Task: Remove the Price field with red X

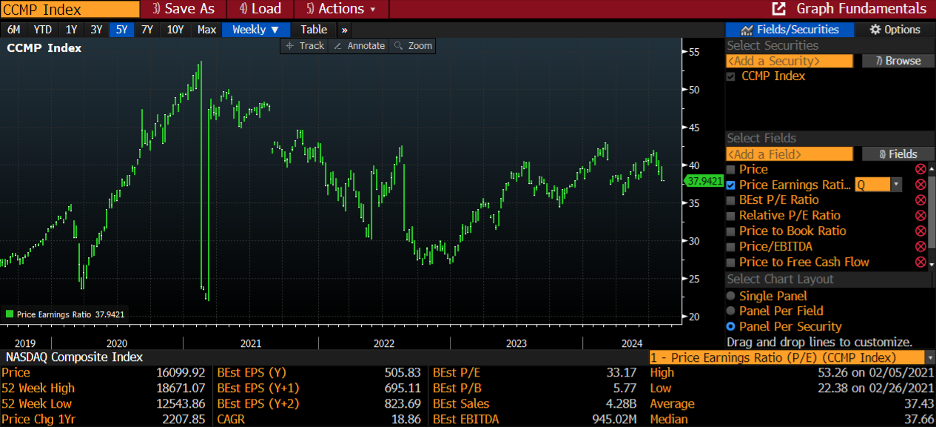Action: point(920,170)
